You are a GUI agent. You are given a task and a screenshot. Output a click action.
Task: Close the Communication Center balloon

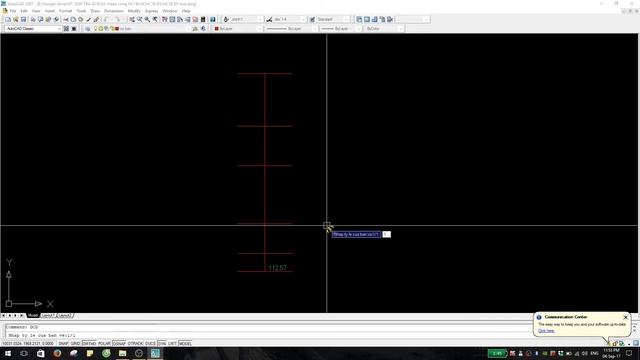[x=625, y=317]
